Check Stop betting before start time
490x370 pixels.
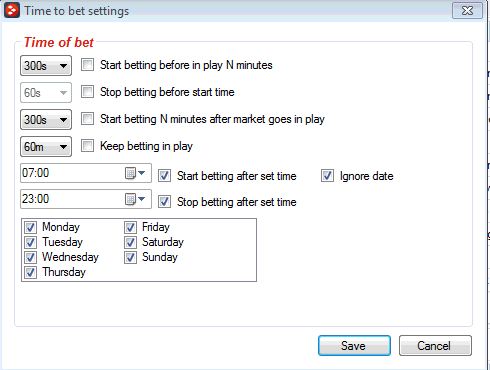click(x=88, y=92)
